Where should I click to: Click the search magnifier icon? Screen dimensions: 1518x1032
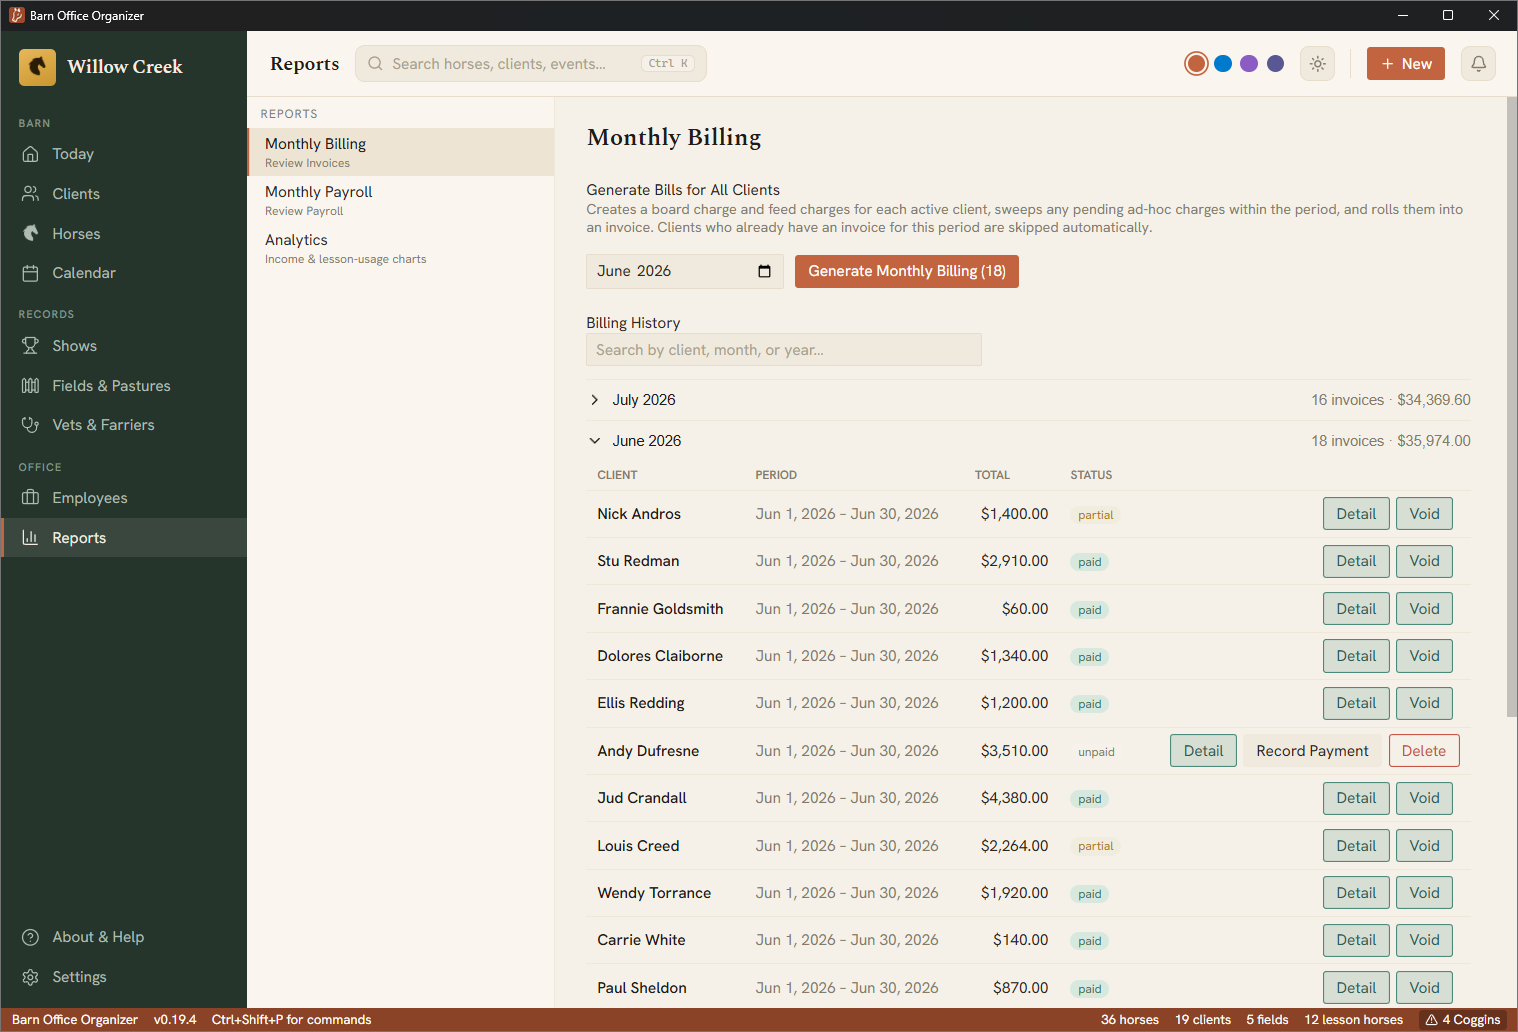(375, 64)
